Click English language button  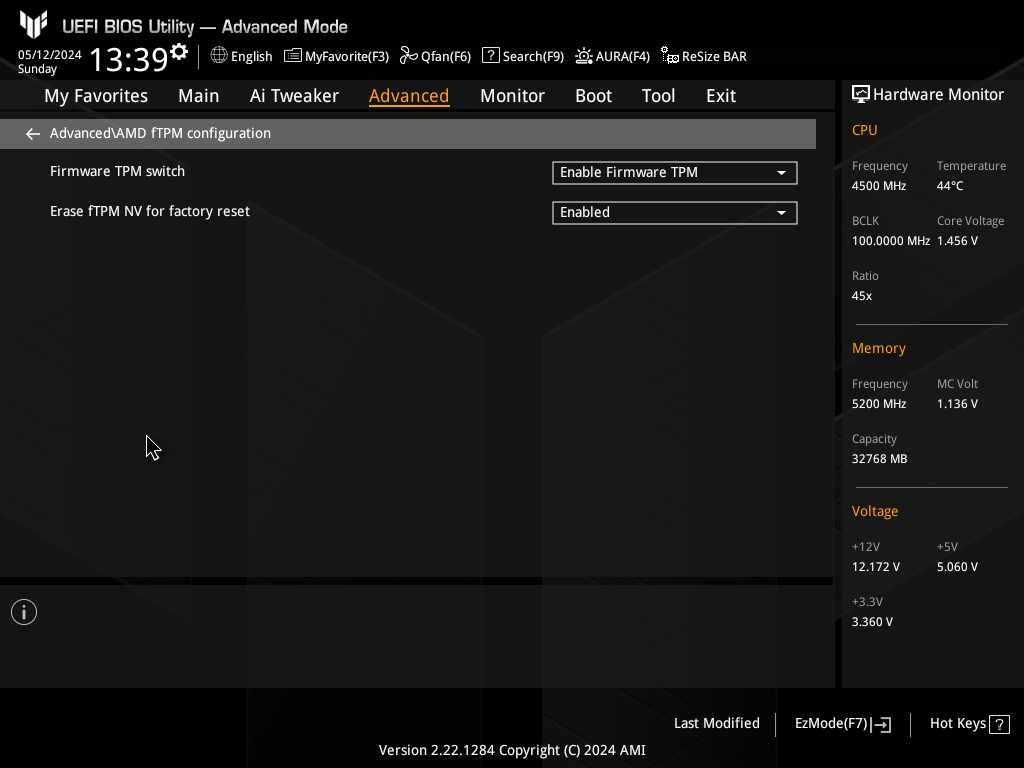(251, 57)
